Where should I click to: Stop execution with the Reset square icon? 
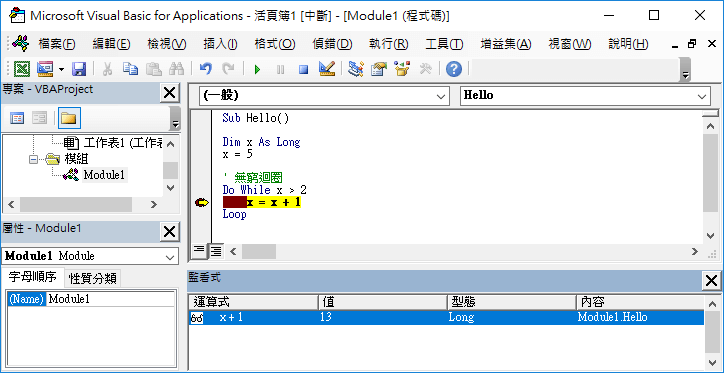coord(303,70)
